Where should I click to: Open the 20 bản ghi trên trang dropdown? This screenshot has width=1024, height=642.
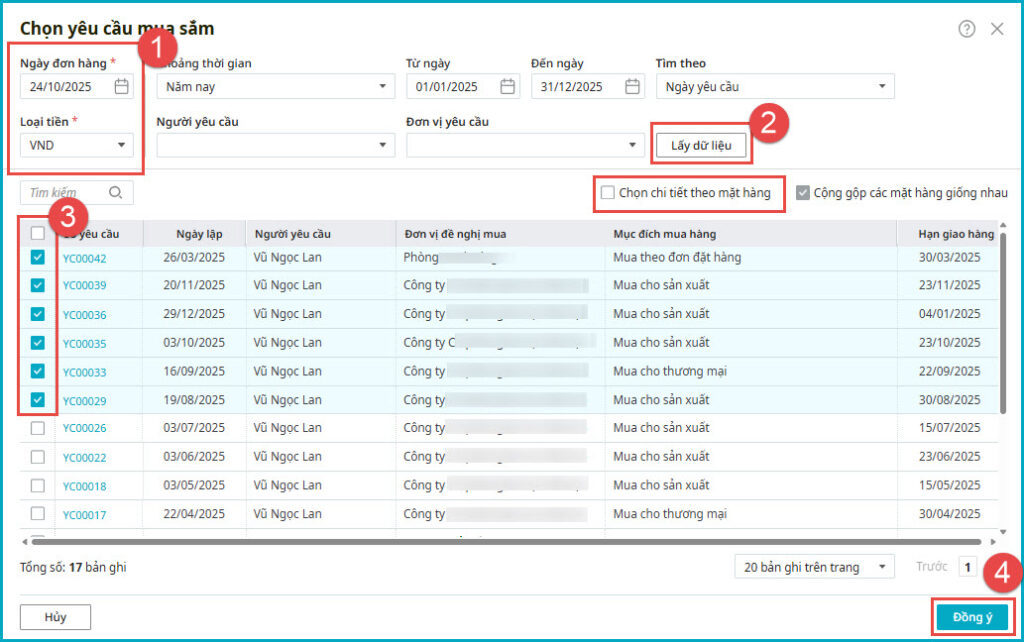pyautogui.click(x=882, y=567)
